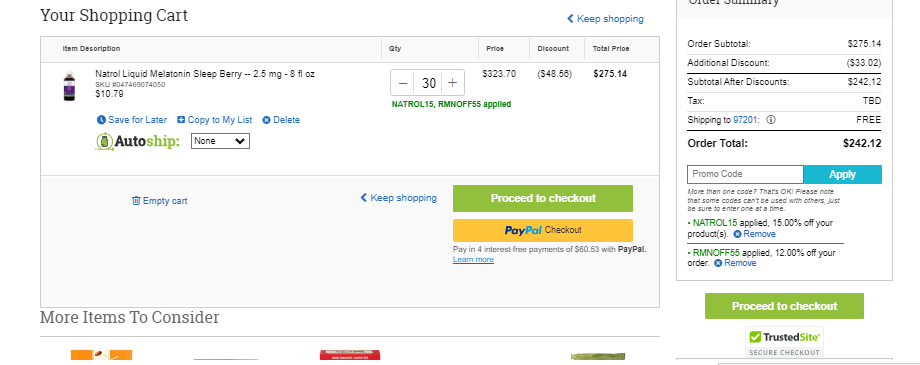This screenshot has height=365, width=920.
Task: Decrease quantity with the minus button
Action: [x=402, y=83]
